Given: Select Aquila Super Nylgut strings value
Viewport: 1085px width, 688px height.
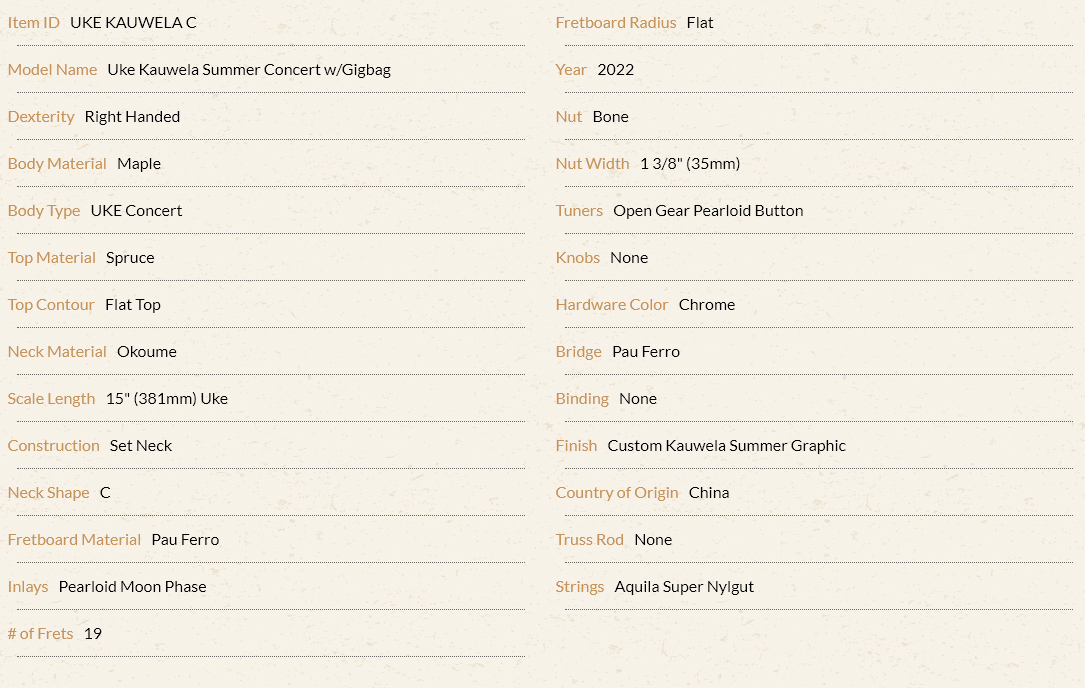Looking at the screenshot, I should [684, 588].
